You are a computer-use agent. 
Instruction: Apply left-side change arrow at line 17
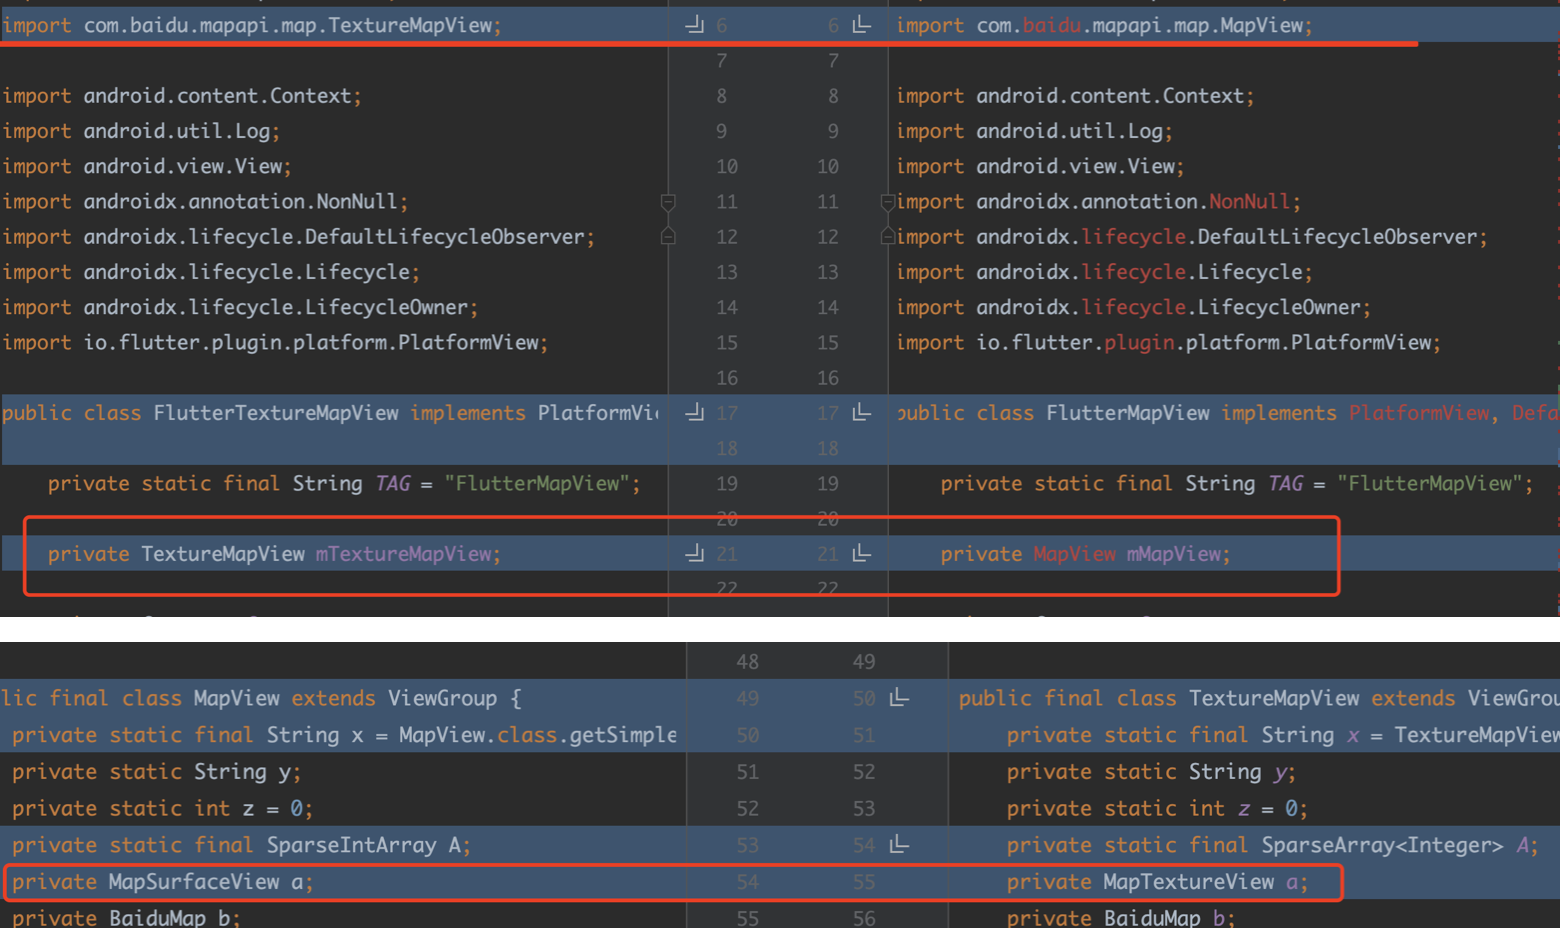tap(695, 412)
